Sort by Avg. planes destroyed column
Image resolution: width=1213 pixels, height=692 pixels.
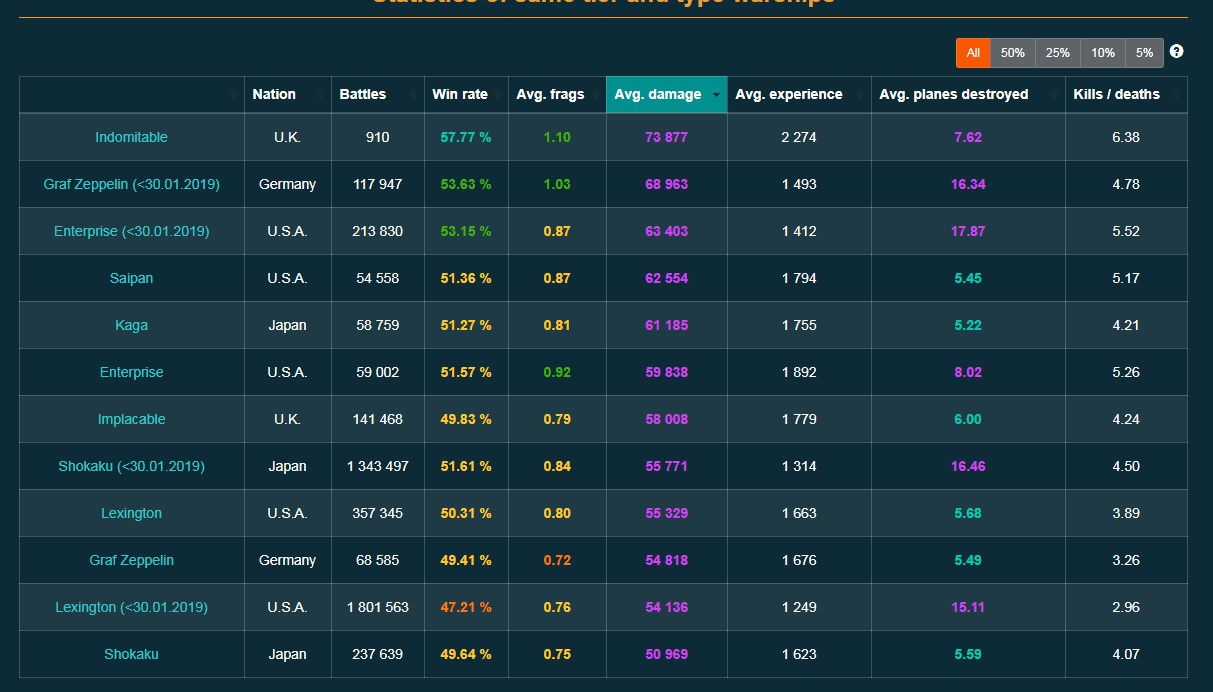pyautogui.click(x=968, y=95)
